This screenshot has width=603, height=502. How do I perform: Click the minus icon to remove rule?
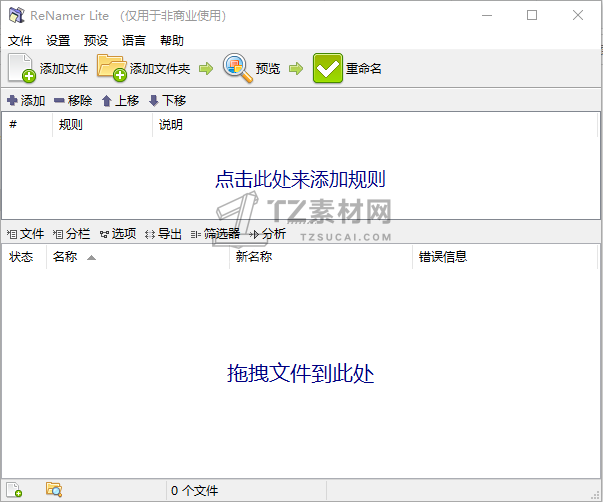(59, 101)
